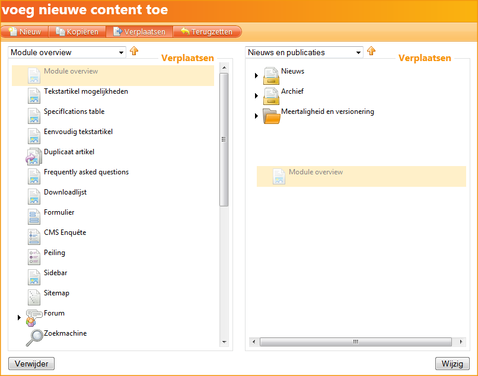The width and height of the screenshot is (478, 376).
Task: Click the Downloadlijst page icon
Action: (34, 197)
